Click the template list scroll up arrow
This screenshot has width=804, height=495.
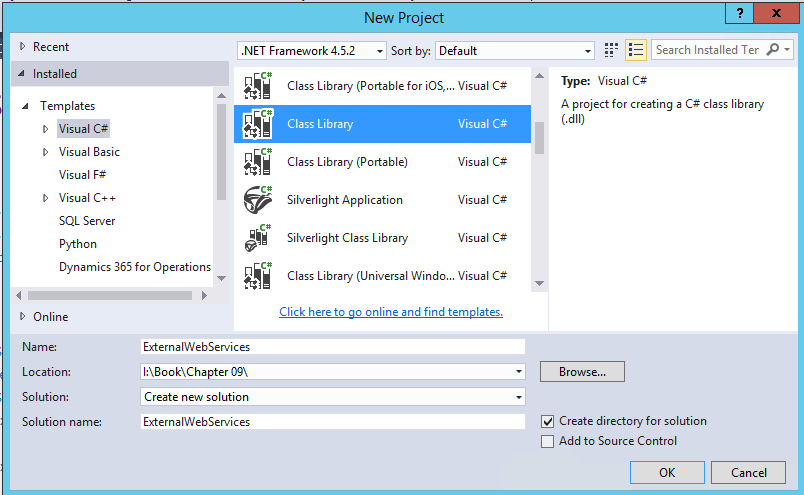coord(539,76)
